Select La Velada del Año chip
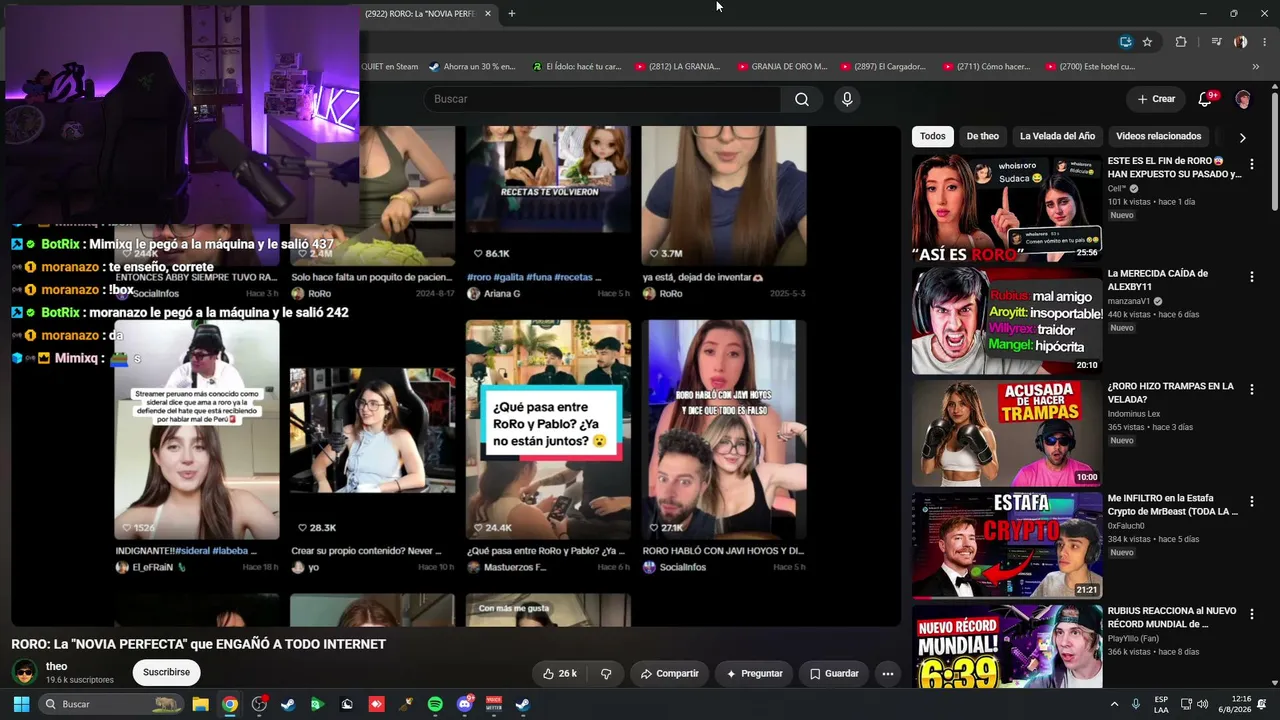This screenshot has height=720, width=1280. click(x=1057, y=136)
